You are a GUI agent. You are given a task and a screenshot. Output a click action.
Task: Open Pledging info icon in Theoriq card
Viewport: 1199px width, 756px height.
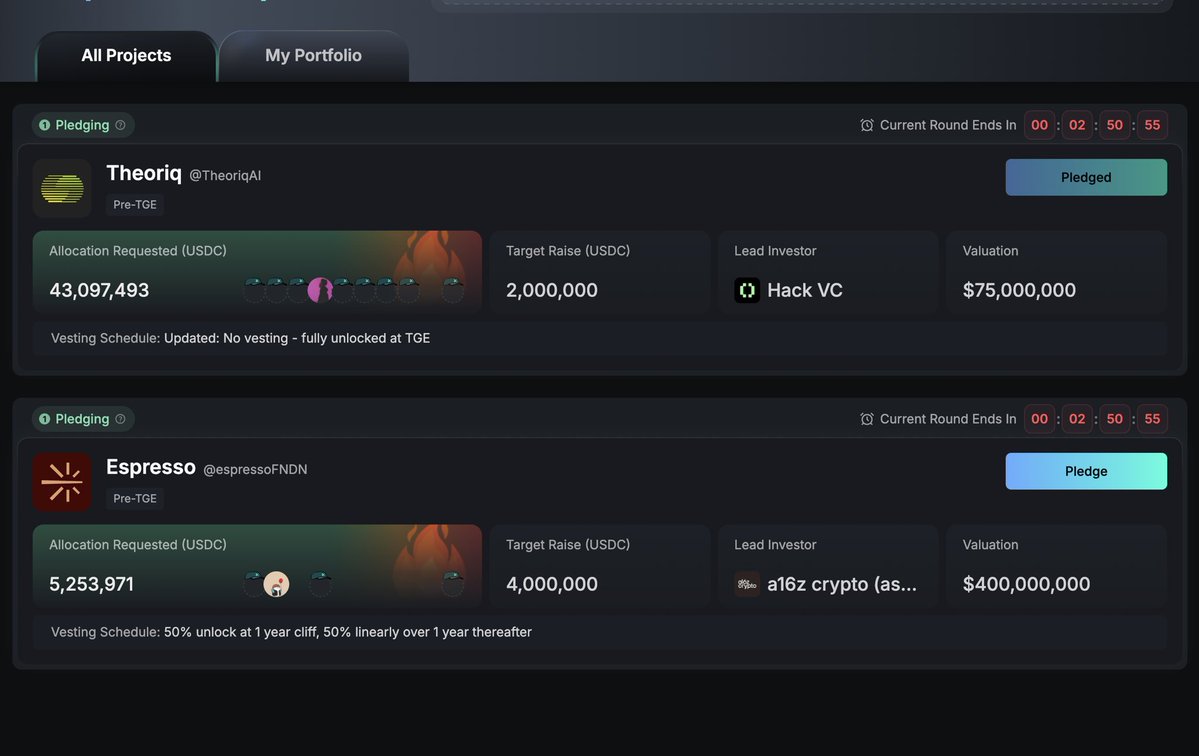(120, 125)
